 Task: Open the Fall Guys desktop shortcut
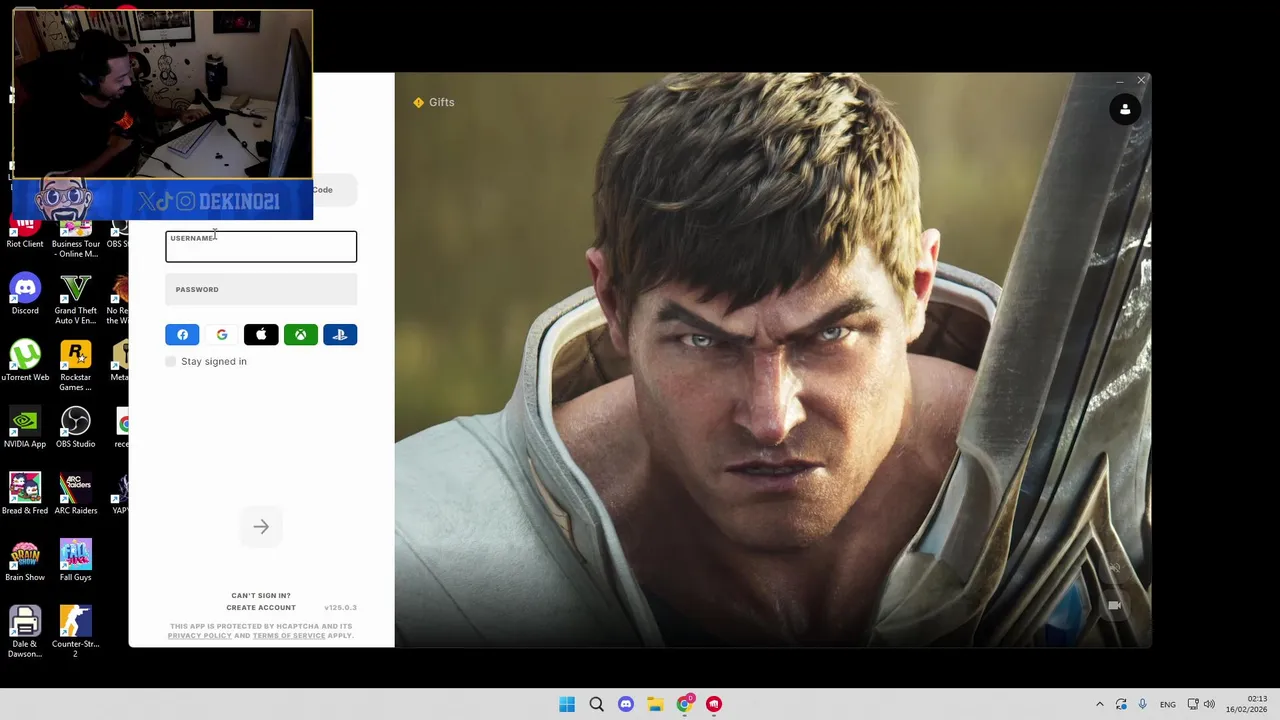[76, 561]
